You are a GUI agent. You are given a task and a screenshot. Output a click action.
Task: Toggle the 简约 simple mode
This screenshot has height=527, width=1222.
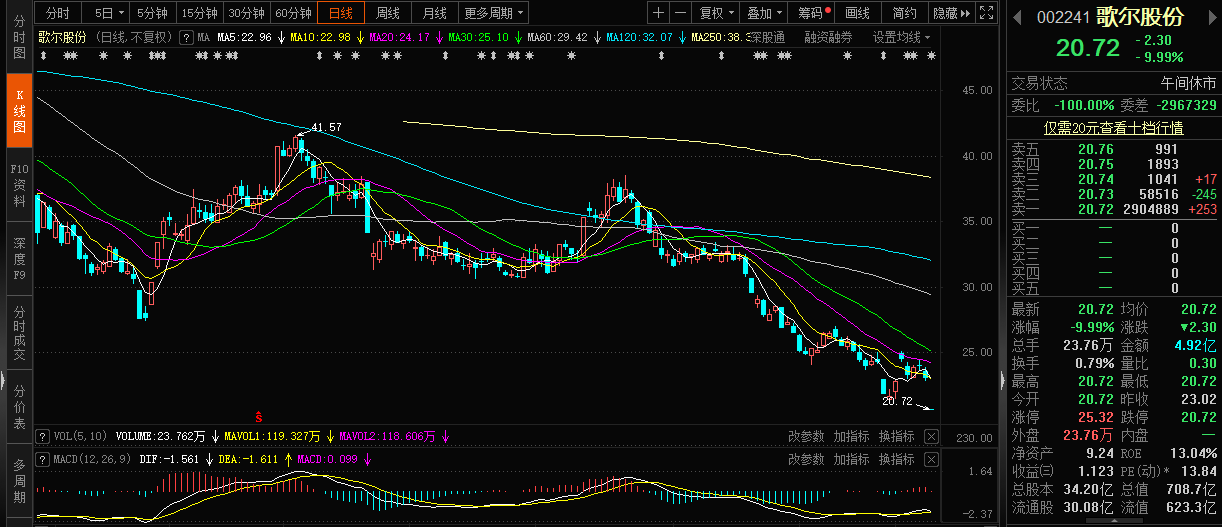[904, 13]
